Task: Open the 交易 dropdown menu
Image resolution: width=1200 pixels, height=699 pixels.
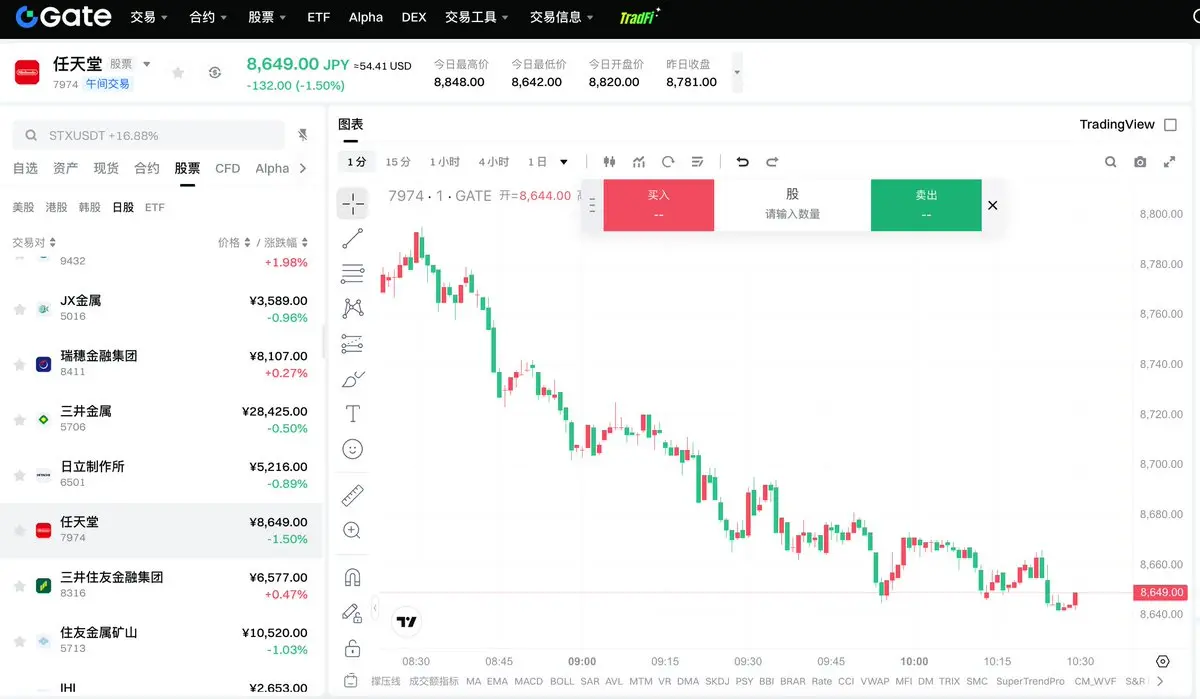Action: [x=149, y=17]
